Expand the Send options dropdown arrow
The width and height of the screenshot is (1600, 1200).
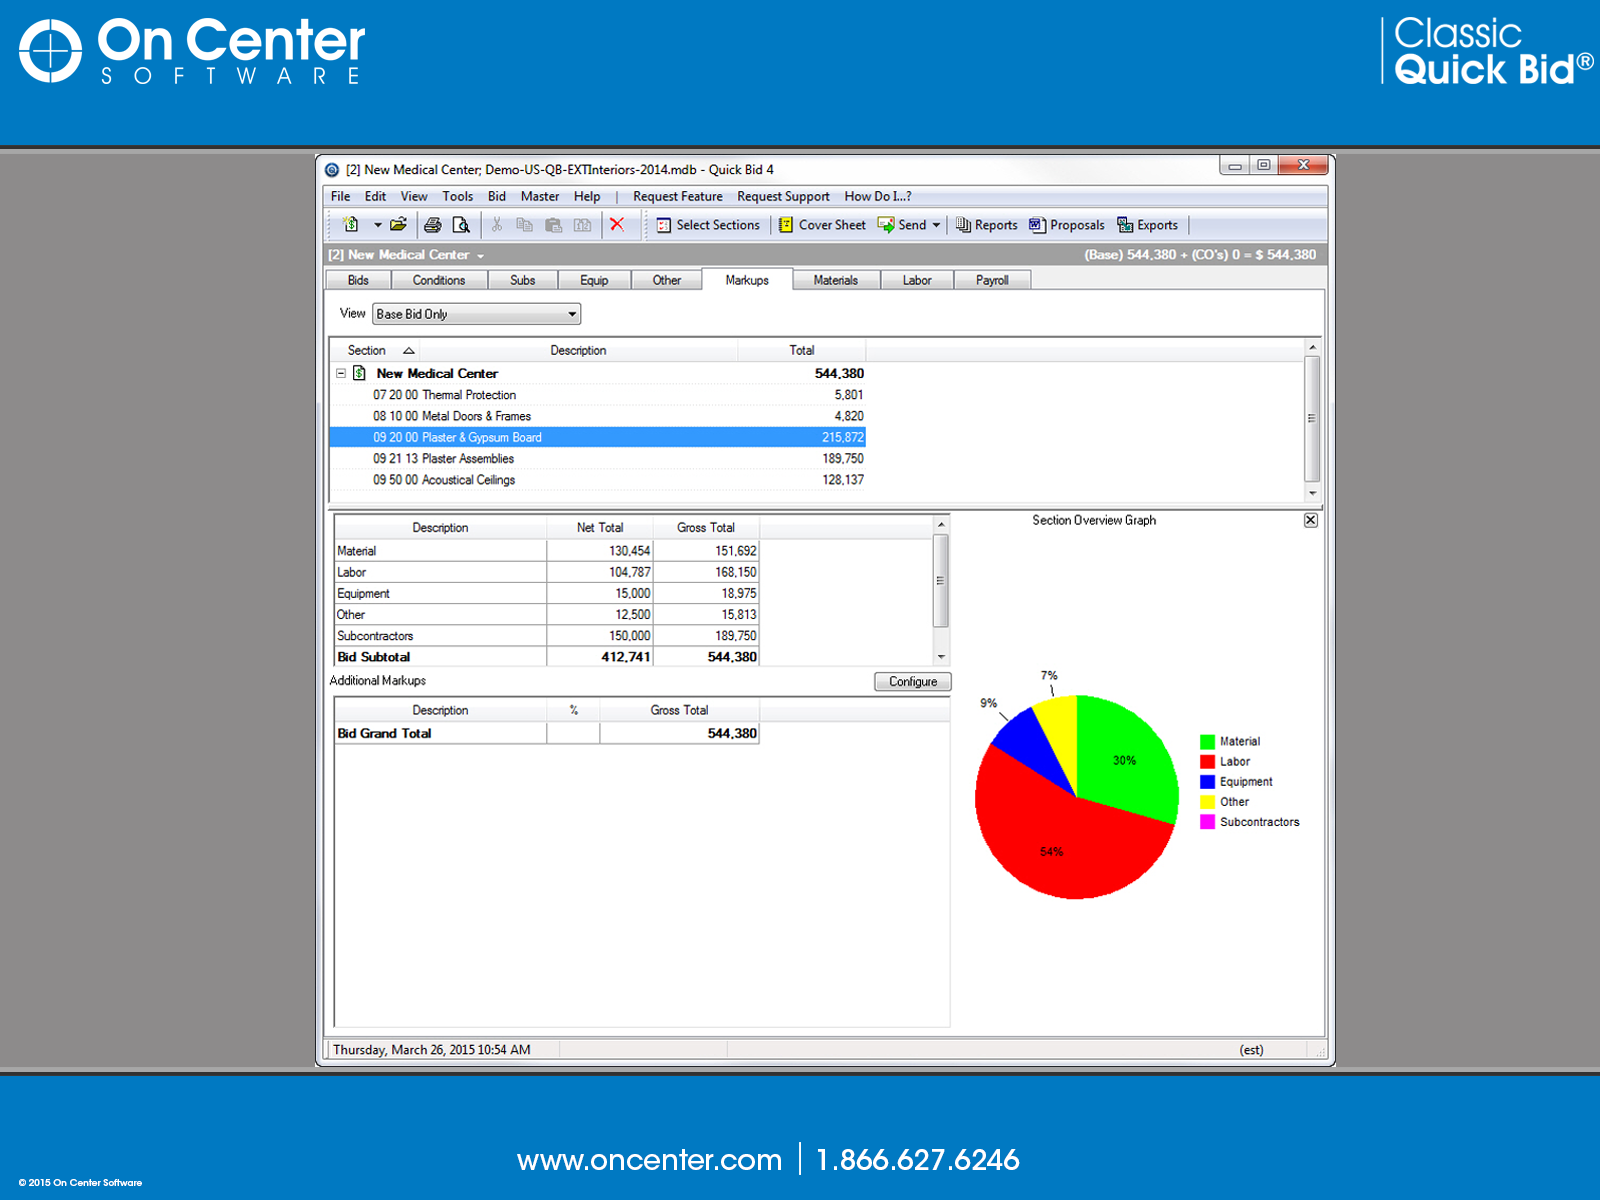pyautogui.click(x=936, y=225)
